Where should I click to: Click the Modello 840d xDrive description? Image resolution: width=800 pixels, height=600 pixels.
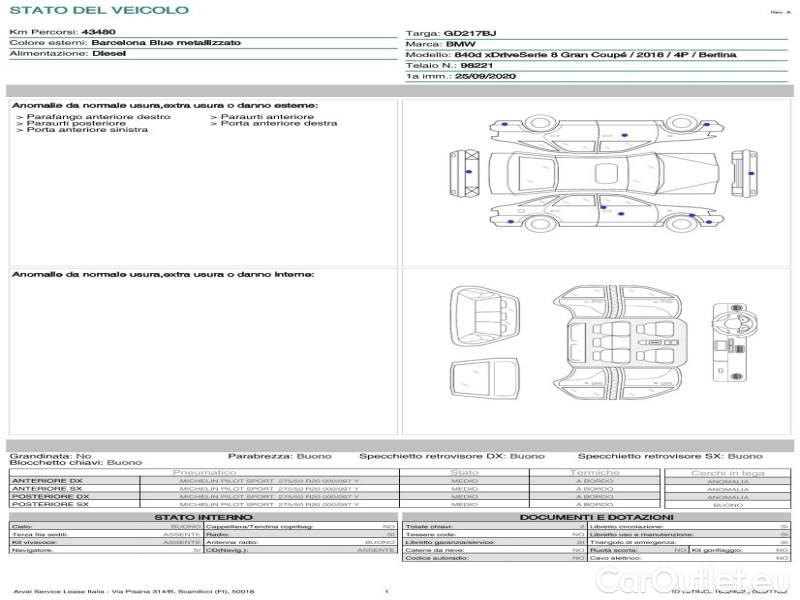(x=595, y=55)
